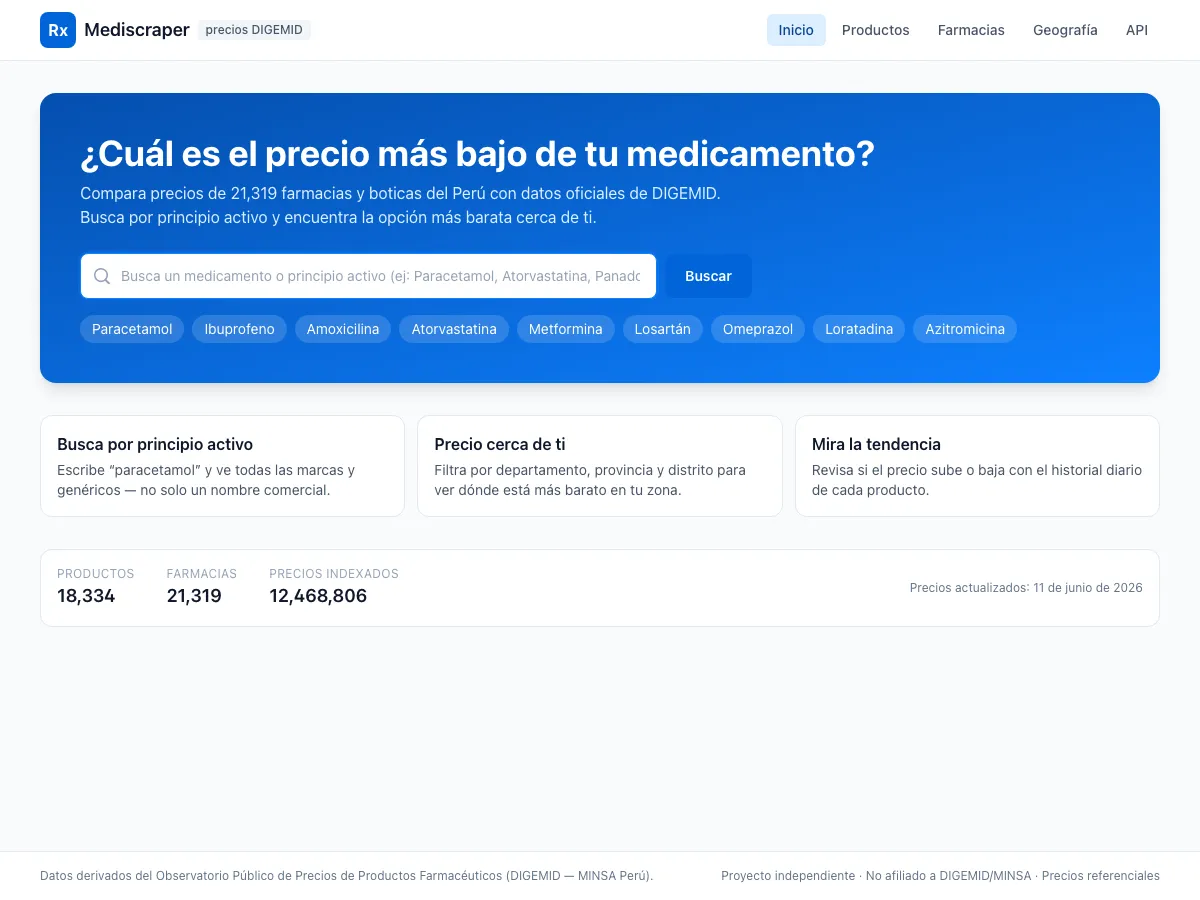Select the Loratadina chip
The width and height of the screenshot is (1200, 900).
(x=859, y=329)
